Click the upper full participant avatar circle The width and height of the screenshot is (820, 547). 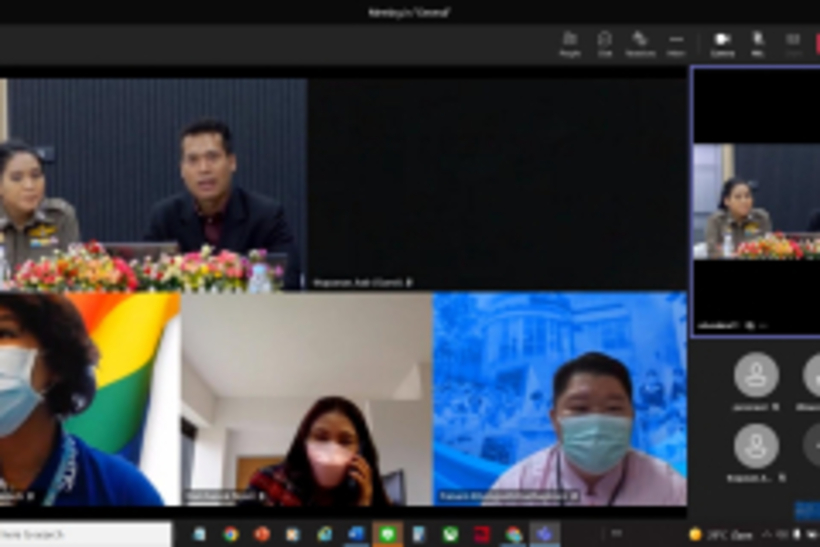click(x=756, y=375)
